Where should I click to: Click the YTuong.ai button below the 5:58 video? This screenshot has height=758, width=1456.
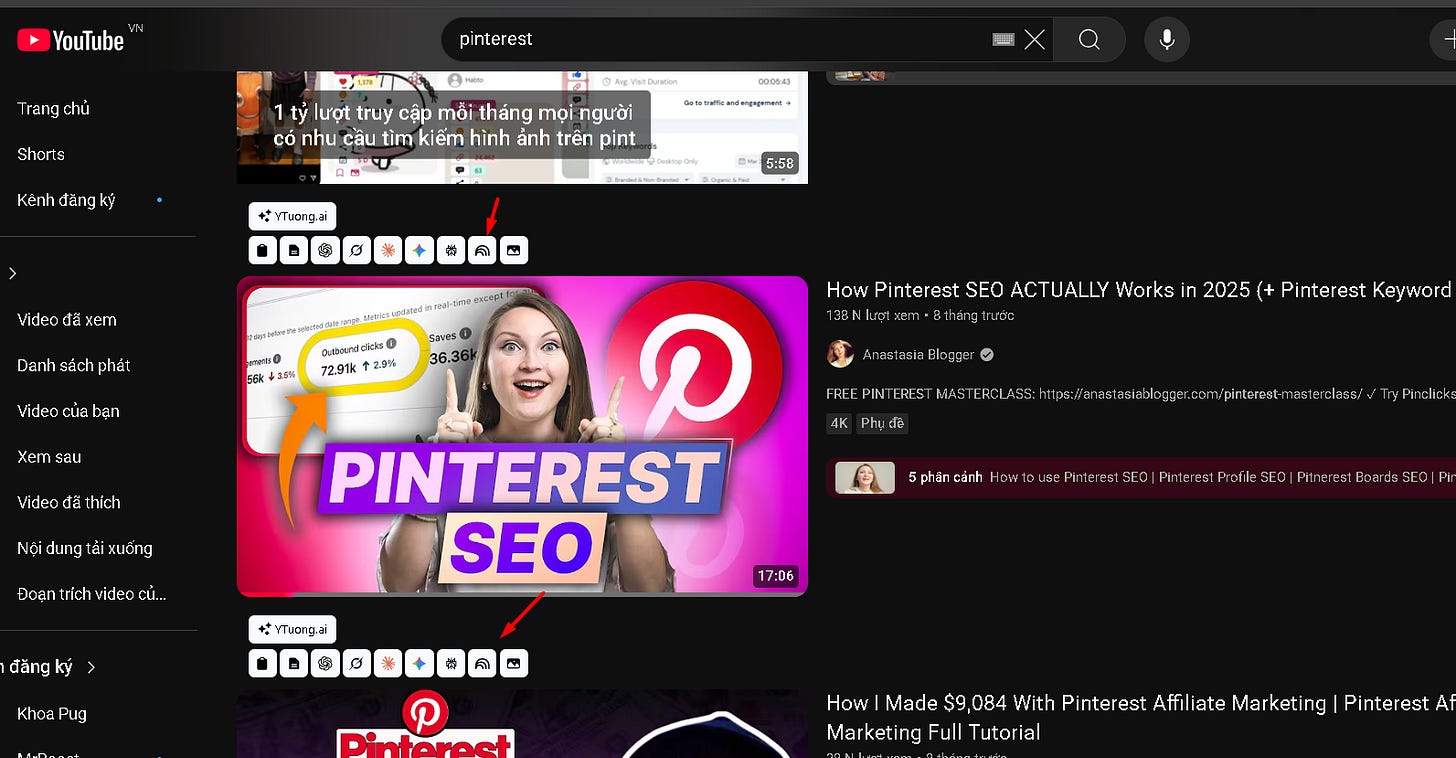(x=292, y=216)
